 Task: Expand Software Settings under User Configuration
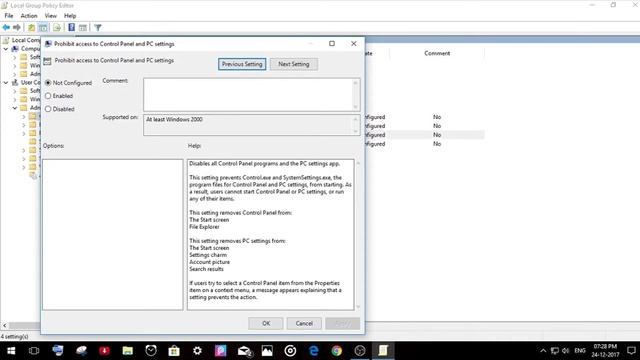[15, 91]
